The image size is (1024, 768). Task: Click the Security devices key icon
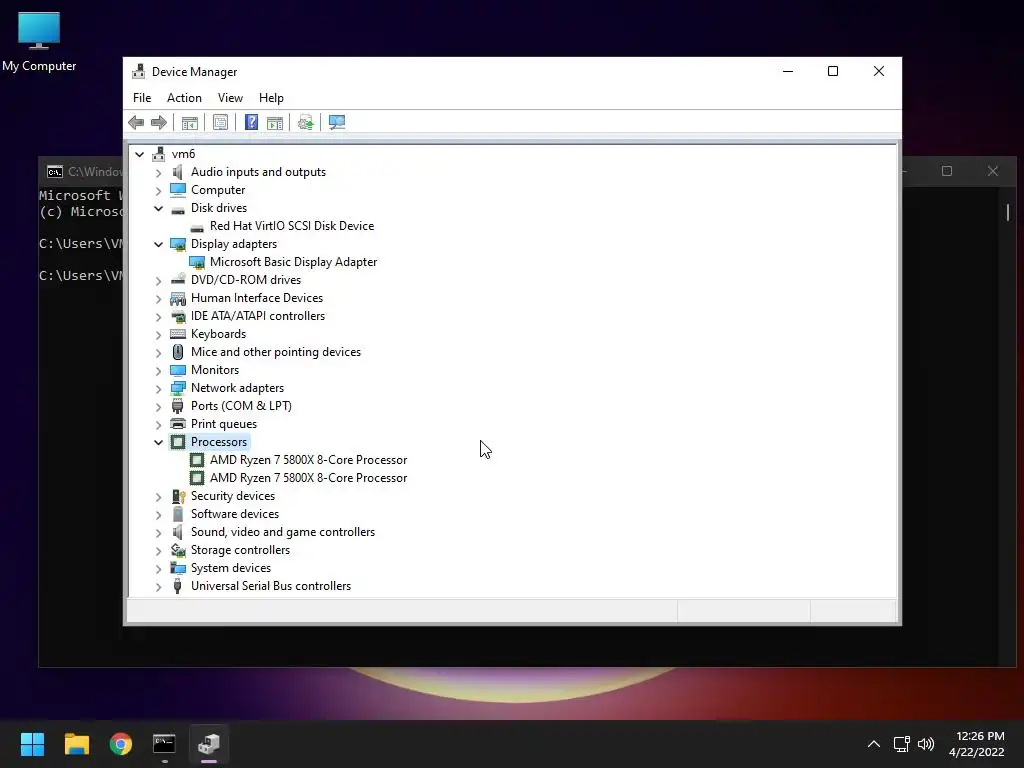(178, 496)
